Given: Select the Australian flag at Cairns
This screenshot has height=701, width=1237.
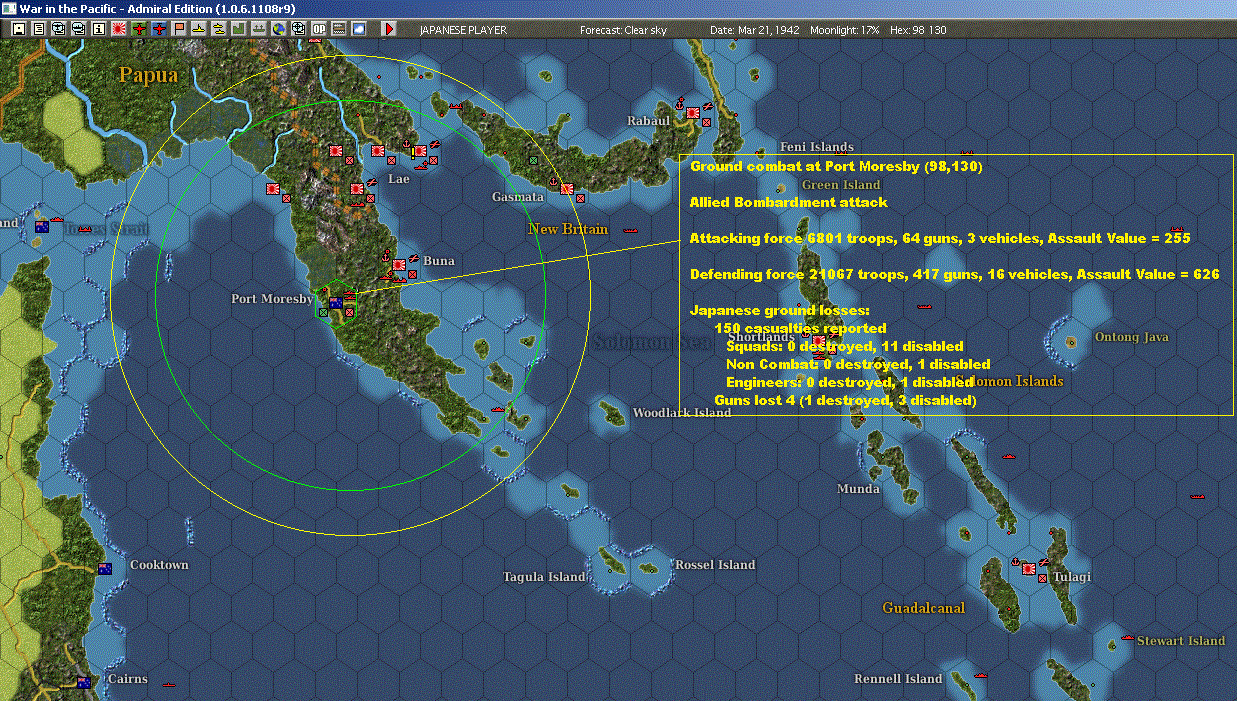Looking at the screenshot, I should pos(84,682).
